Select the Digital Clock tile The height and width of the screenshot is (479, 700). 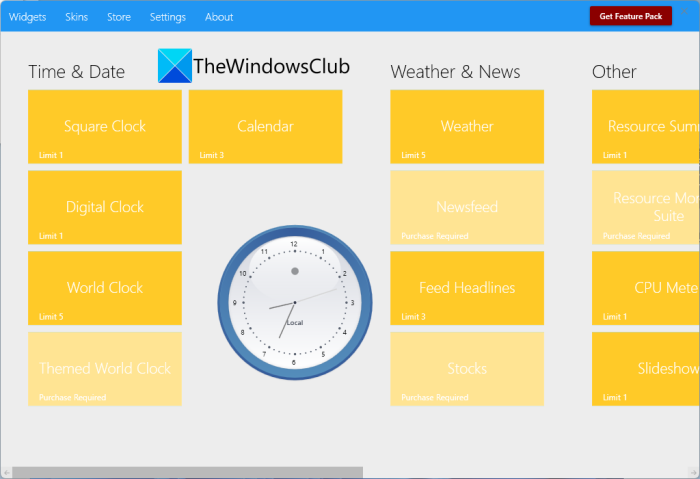[x=105, y=208]
